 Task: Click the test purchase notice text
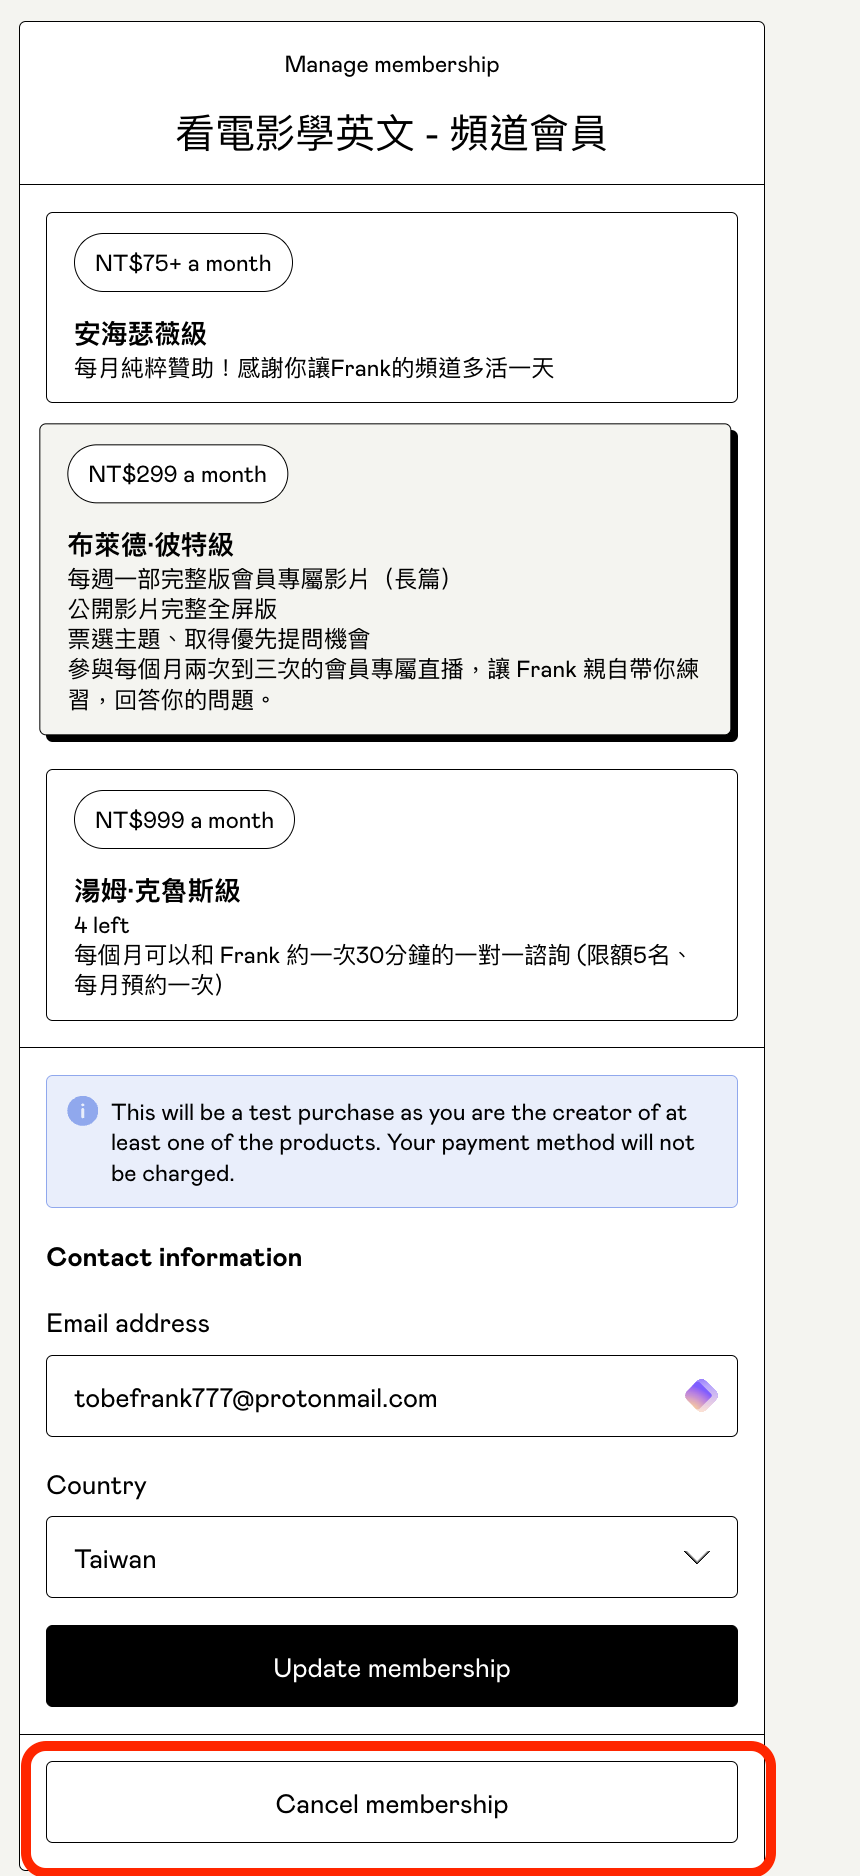pyautogui.click(x=402, y=1142)
